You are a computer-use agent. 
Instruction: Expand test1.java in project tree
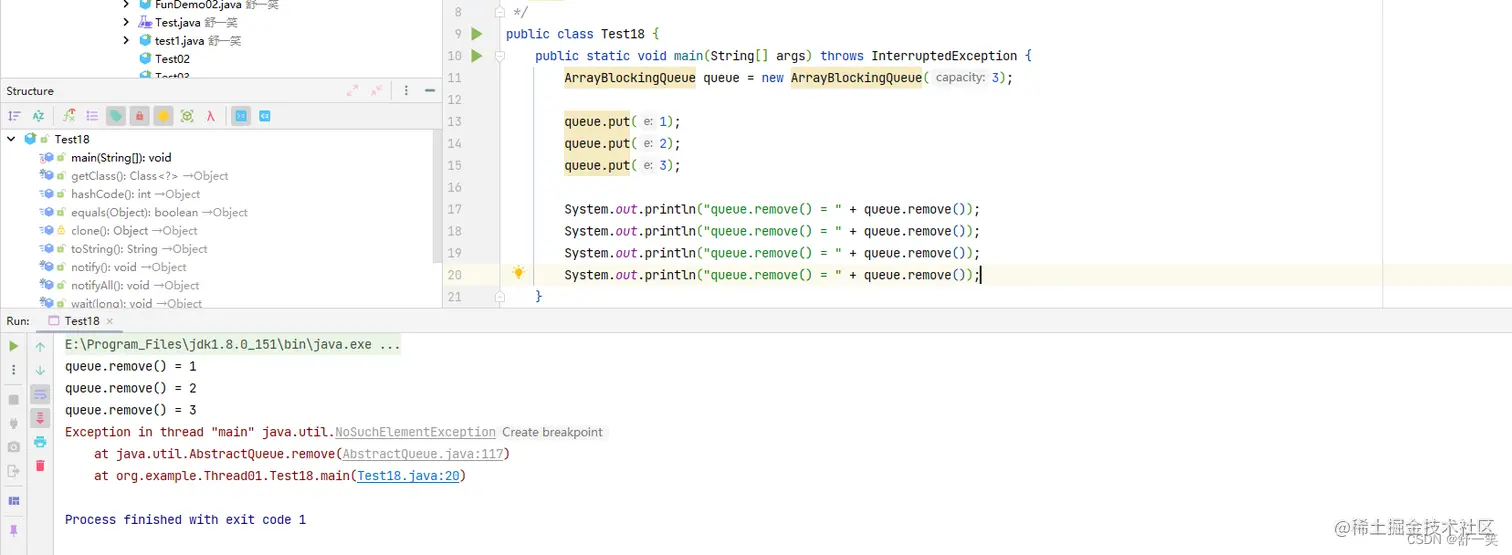(126, 40)
